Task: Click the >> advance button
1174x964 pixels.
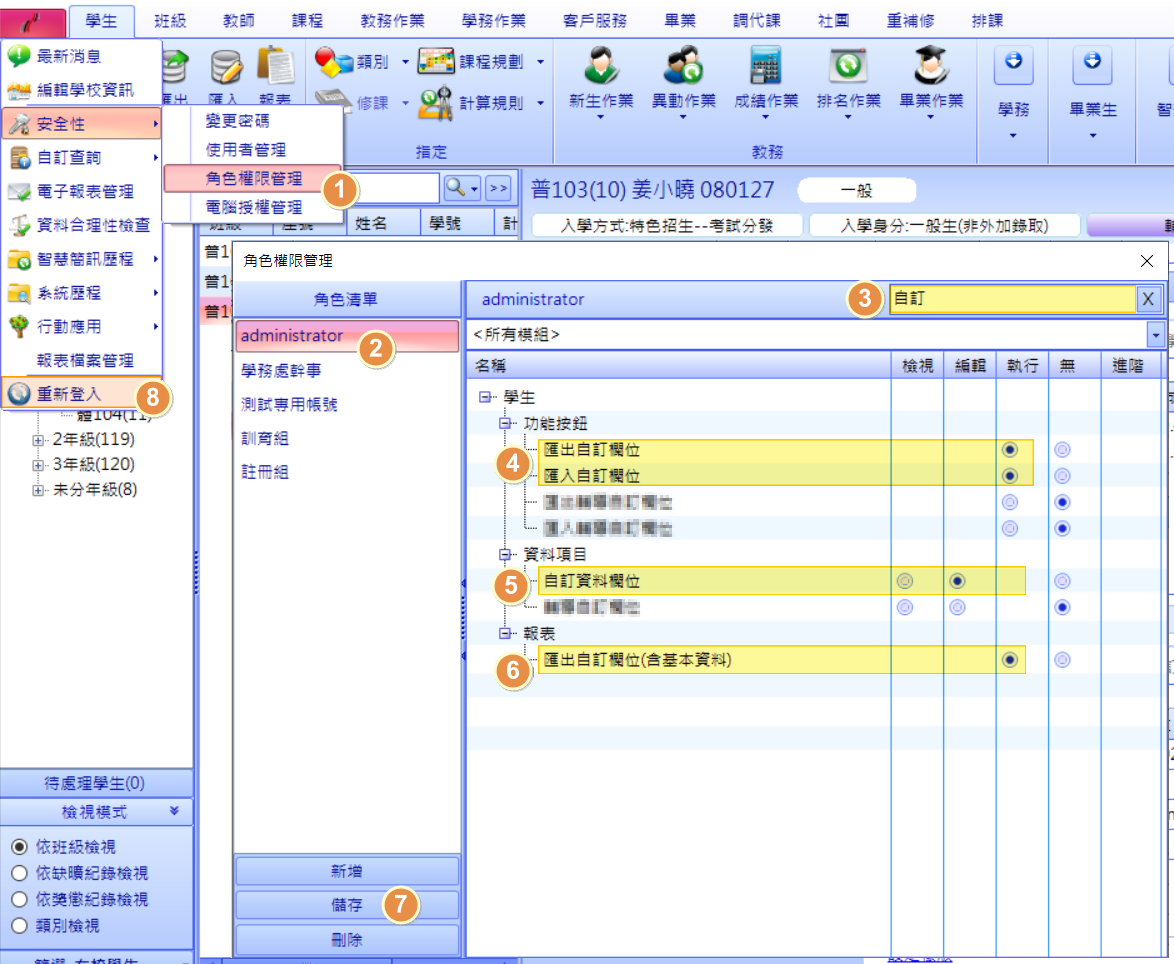Action: pyautogui.click(x=498, y=189)
